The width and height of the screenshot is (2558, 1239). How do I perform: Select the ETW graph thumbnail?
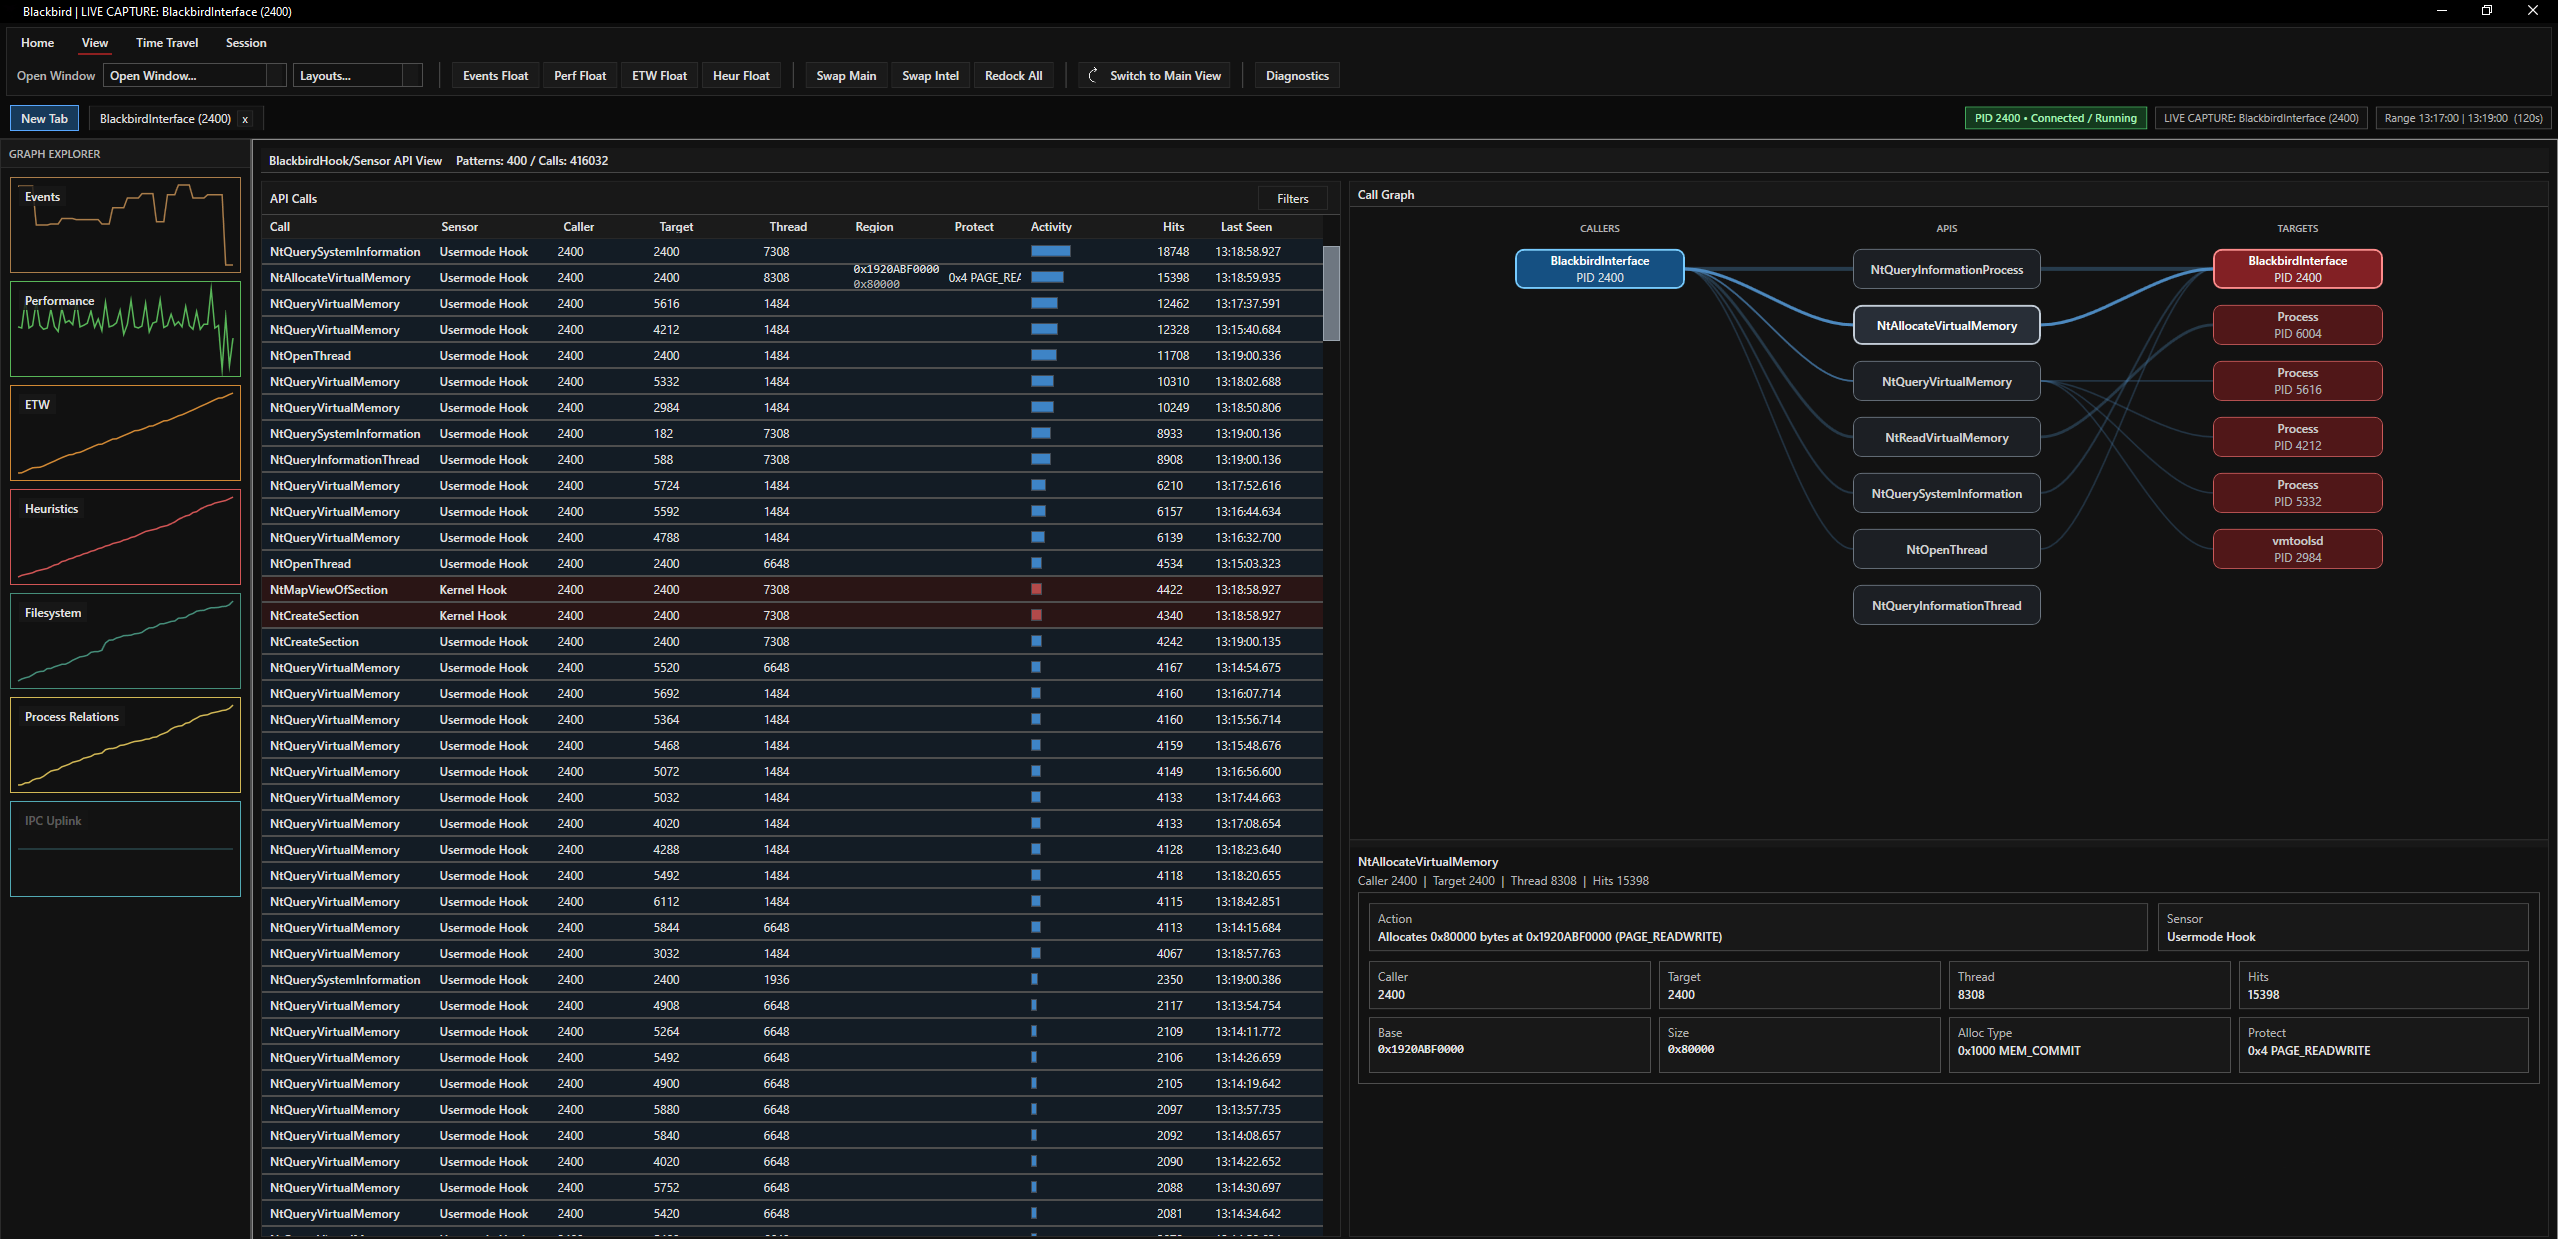[125, 433]
